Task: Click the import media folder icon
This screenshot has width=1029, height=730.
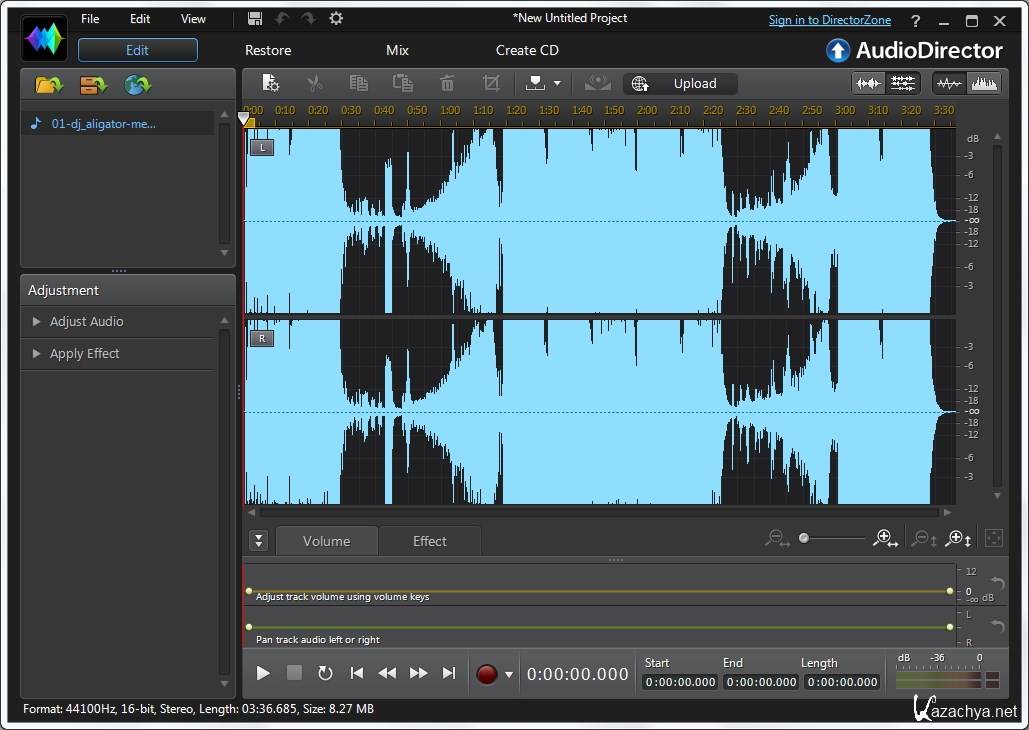Action: (x=48, y=85)
